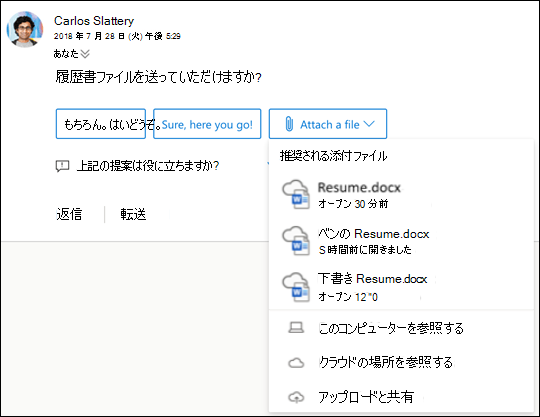
Task: Click the 推奨される添付ファイル heading
Action: click(x=333, y=156)
